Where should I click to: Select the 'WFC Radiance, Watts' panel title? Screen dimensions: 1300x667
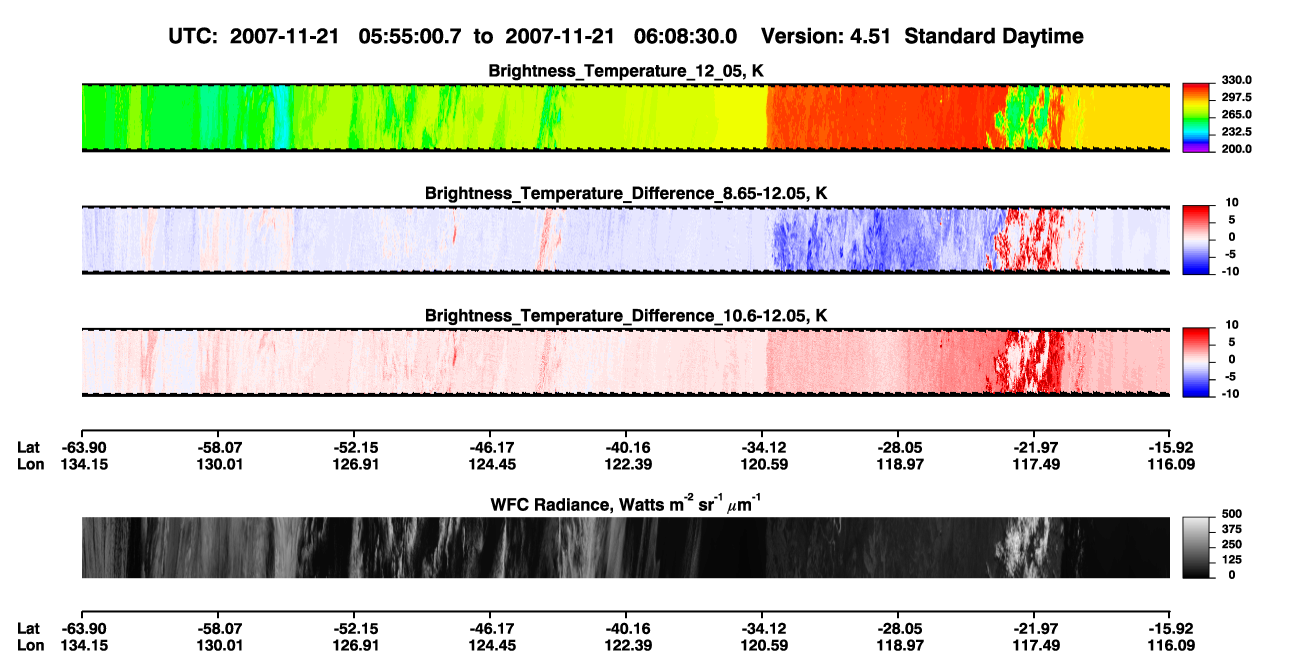(x=626, y=505)
